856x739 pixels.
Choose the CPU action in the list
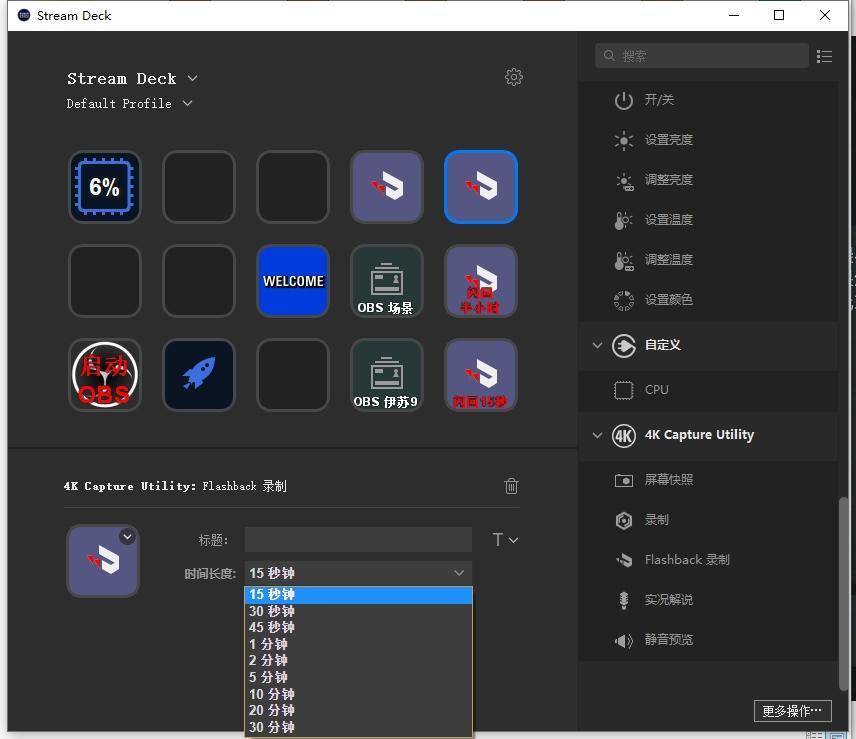(x=708, y=390)
